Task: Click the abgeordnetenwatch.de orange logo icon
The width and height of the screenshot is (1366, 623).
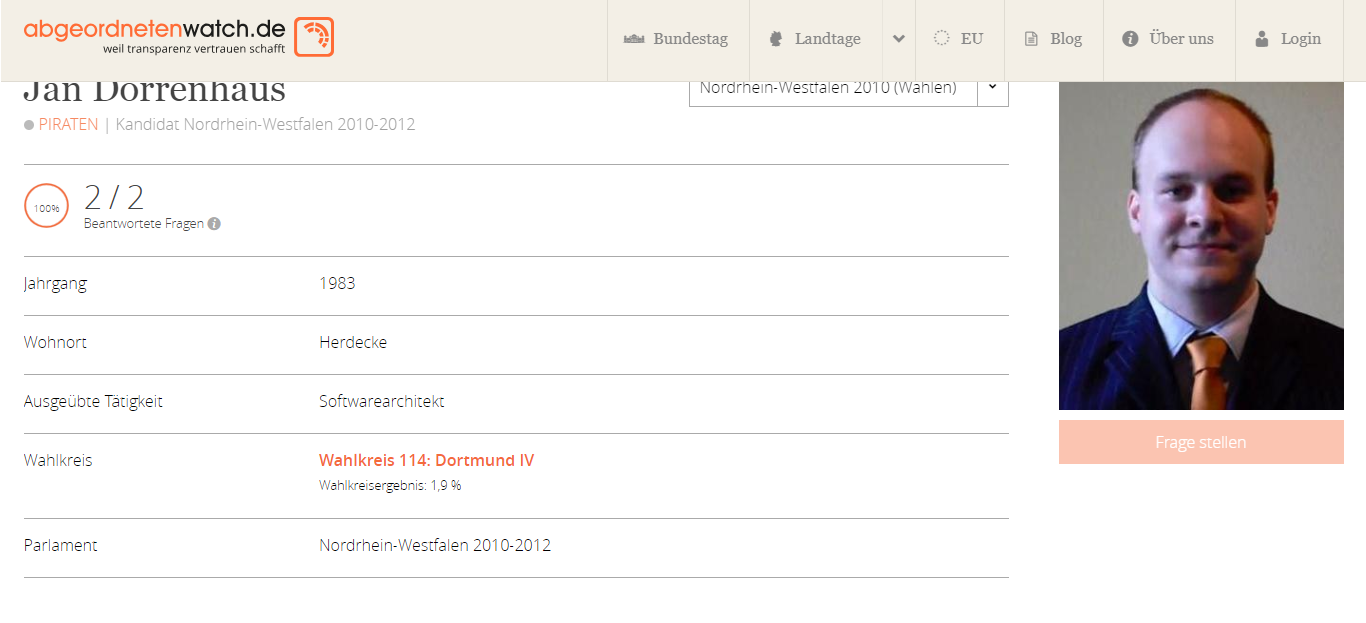Action: (314, 37)
